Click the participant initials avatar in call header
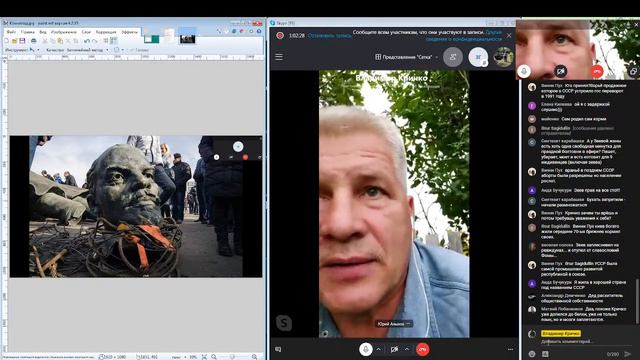 tap(478, 57)
